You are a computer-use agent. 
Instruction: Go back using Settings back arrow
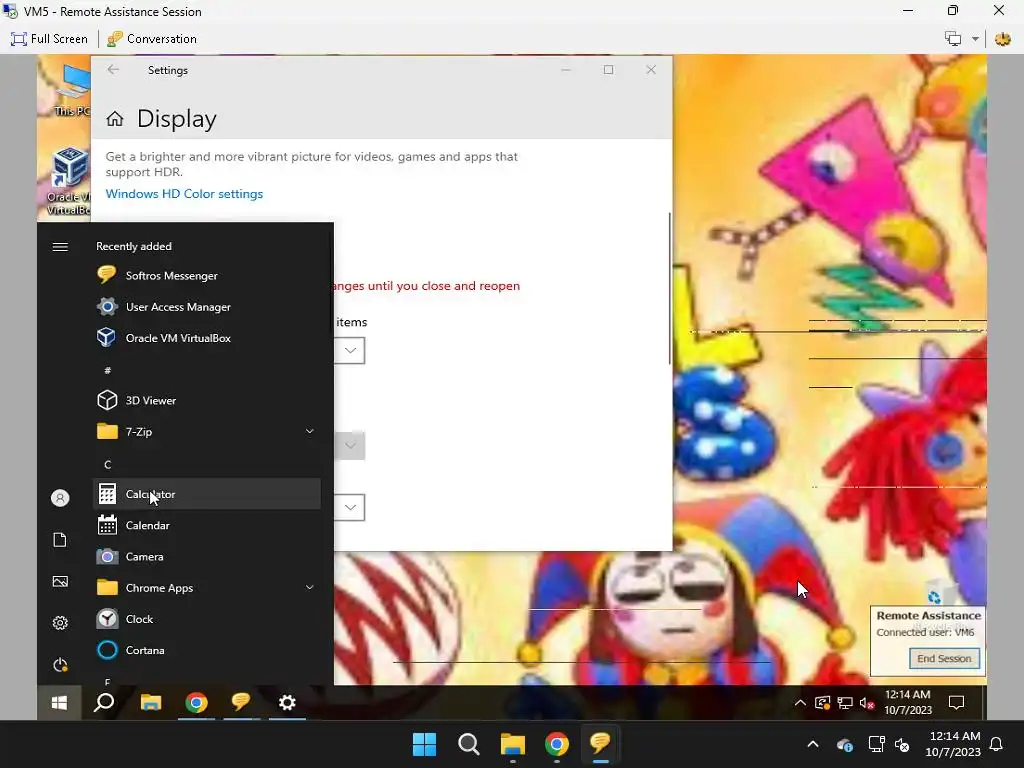pos(113,70)
